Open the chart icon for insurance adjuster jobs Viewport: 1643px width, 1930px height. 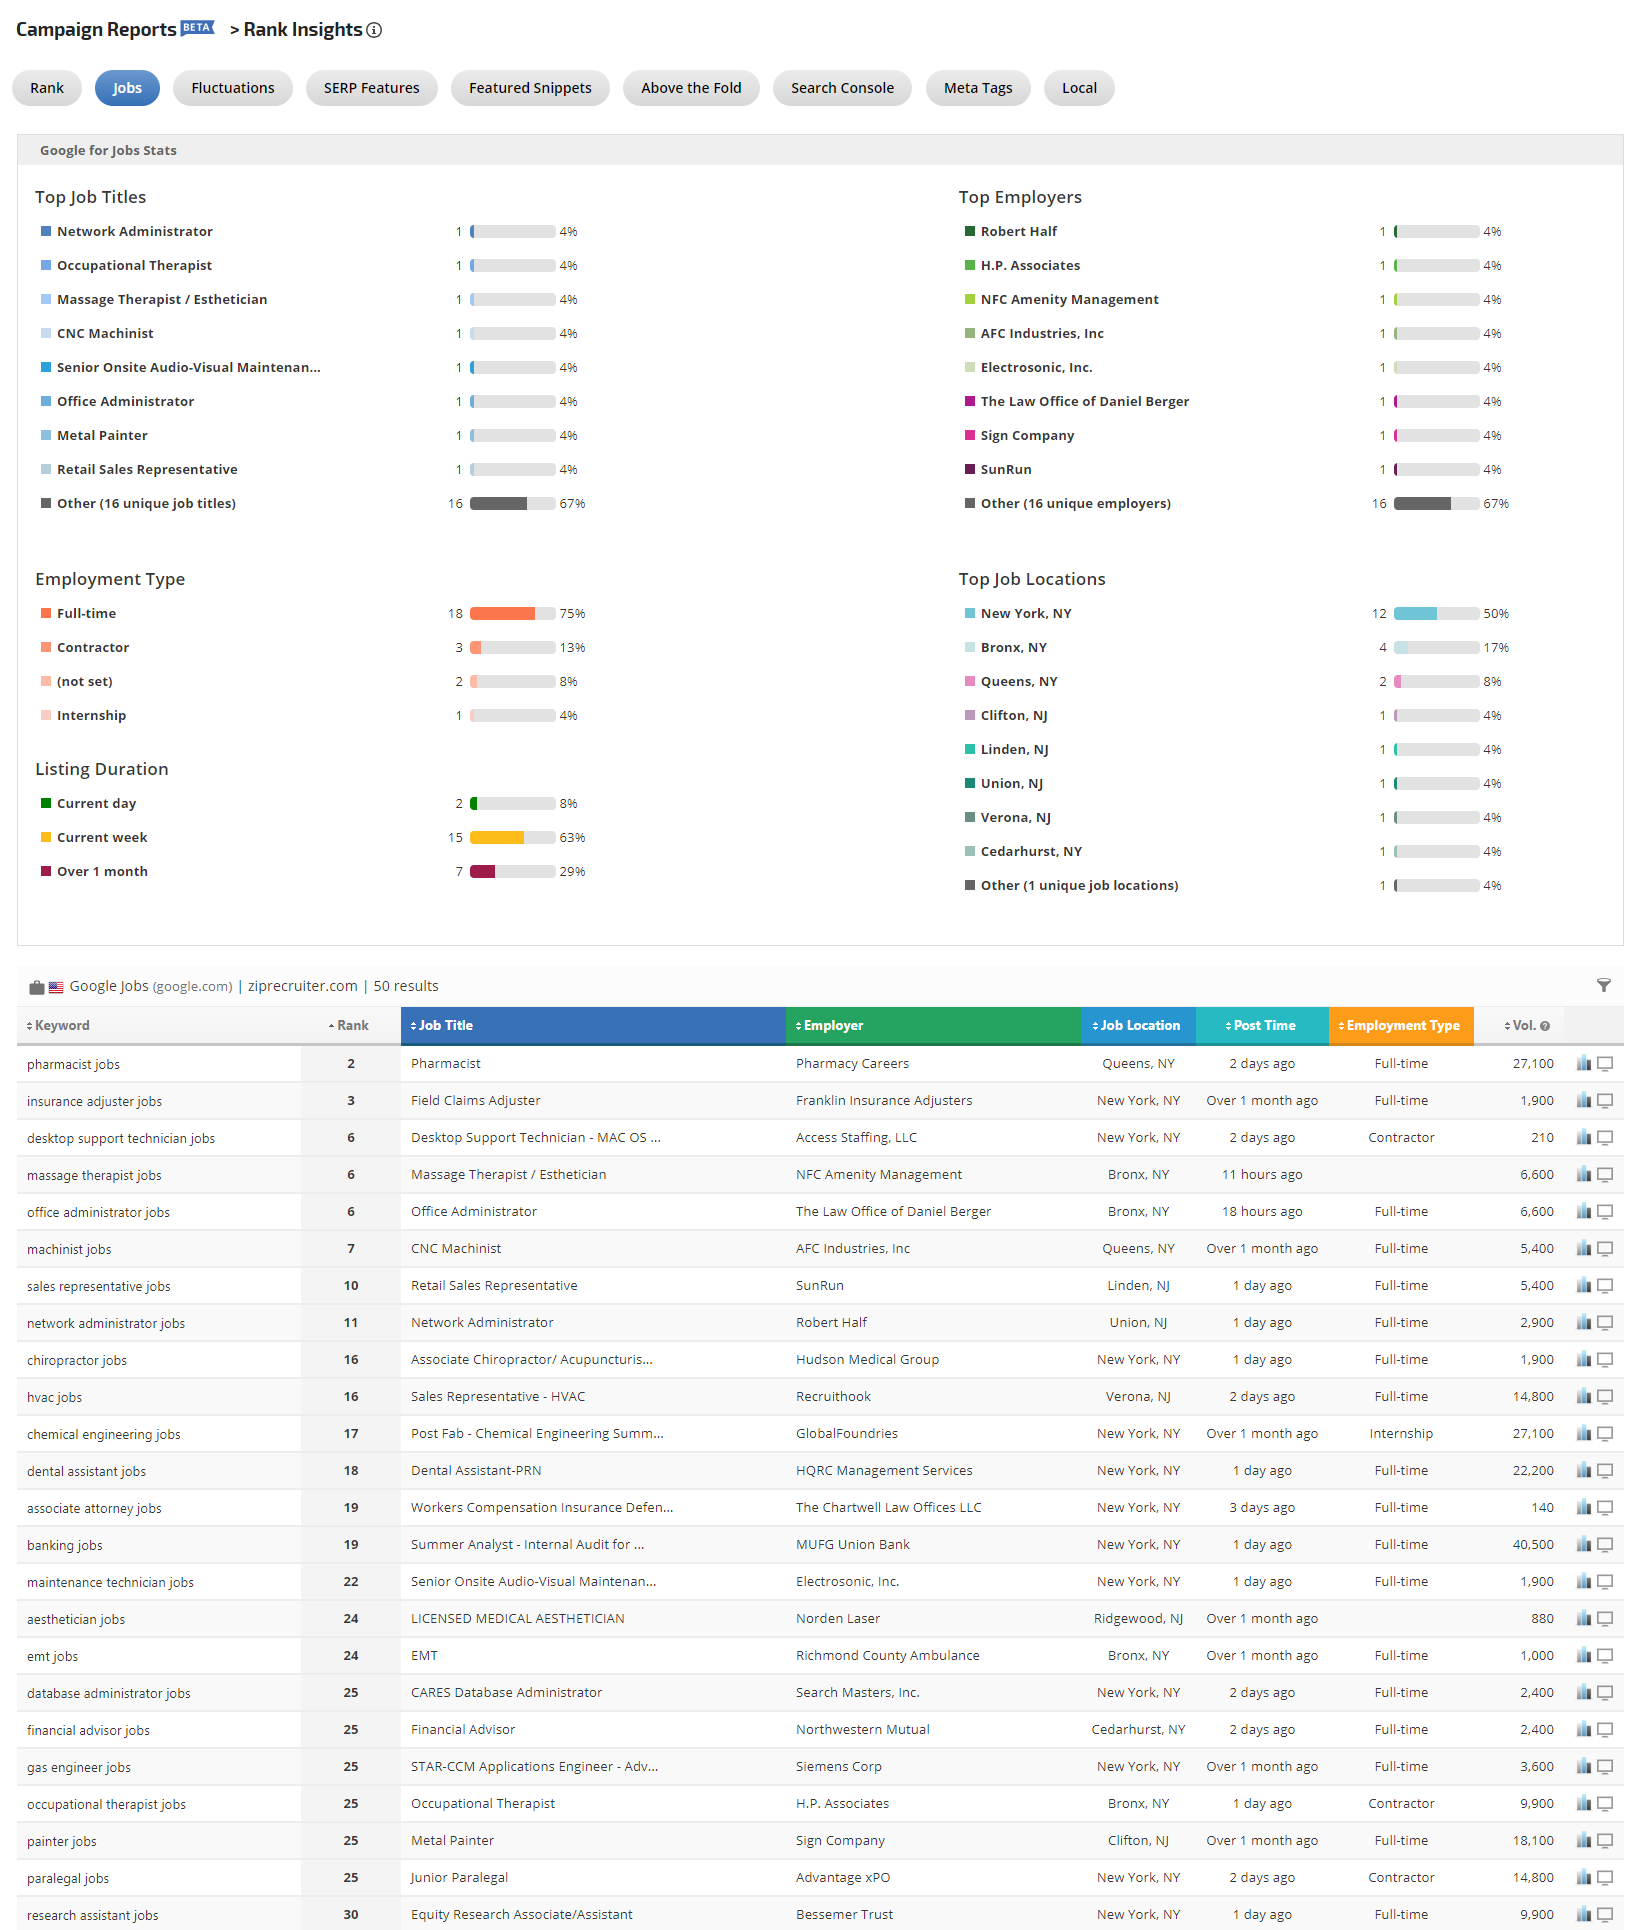(1584, 1100)
